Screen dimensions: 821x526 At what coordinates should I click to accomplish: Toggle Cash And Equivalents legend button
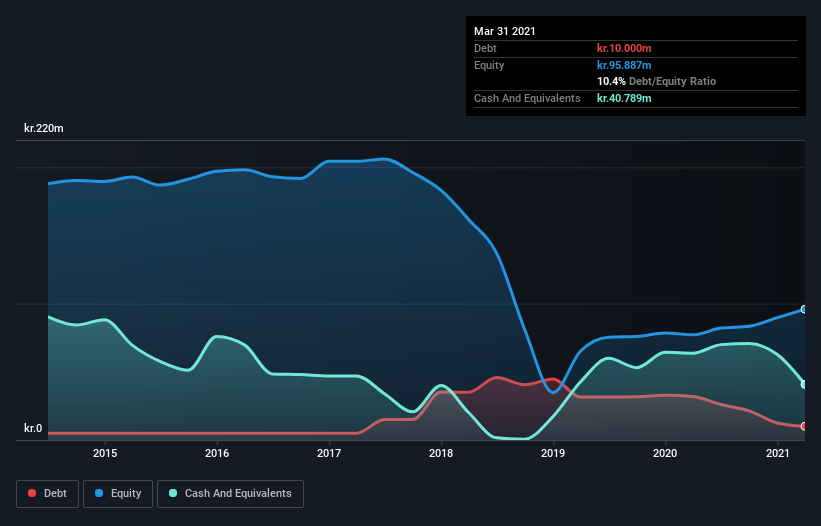point(230,494)
